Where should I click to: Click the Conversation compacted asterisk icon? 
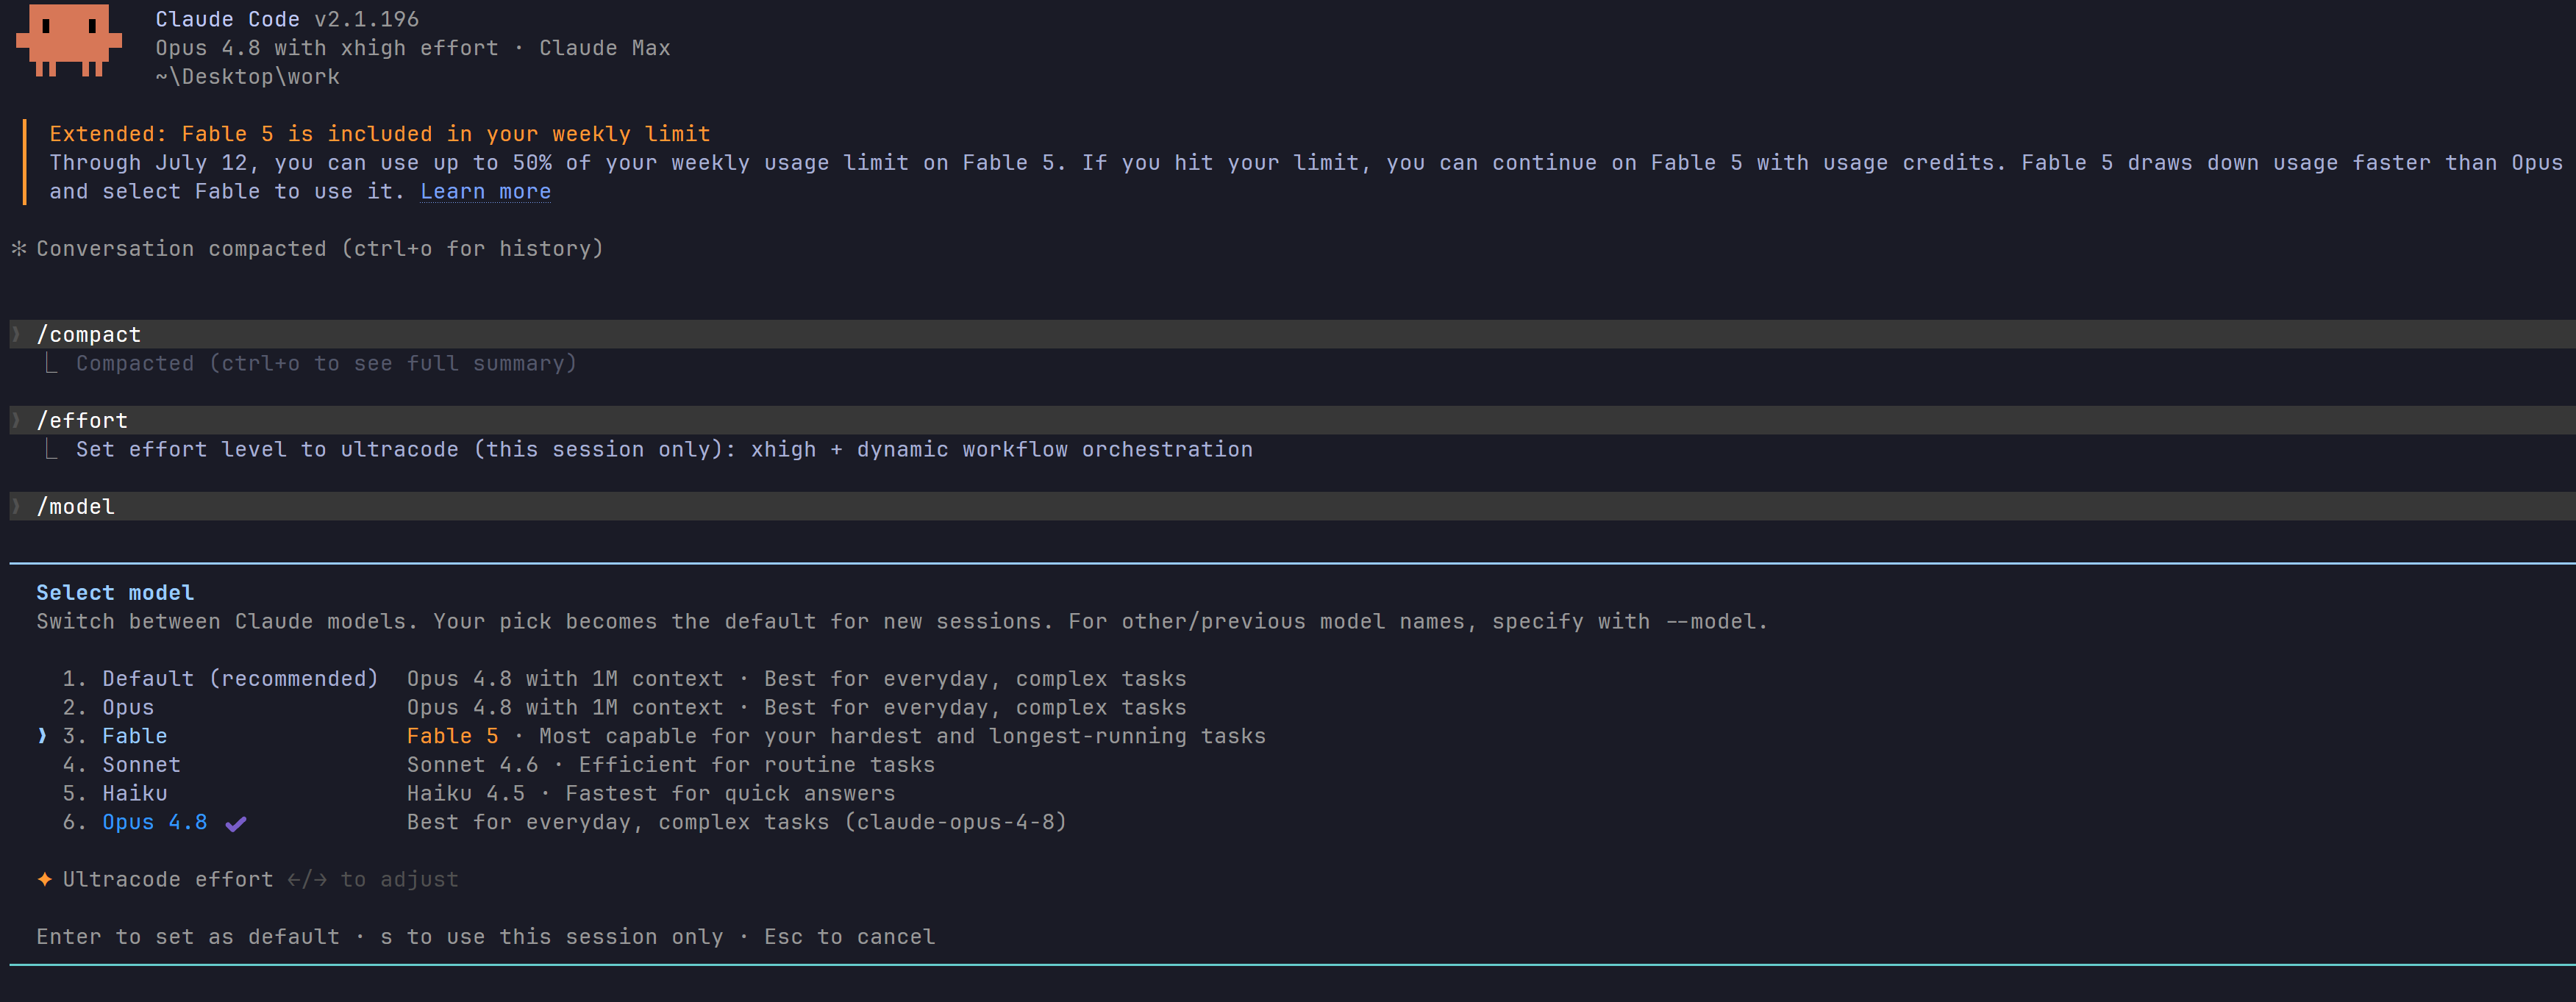click(19, 248)
